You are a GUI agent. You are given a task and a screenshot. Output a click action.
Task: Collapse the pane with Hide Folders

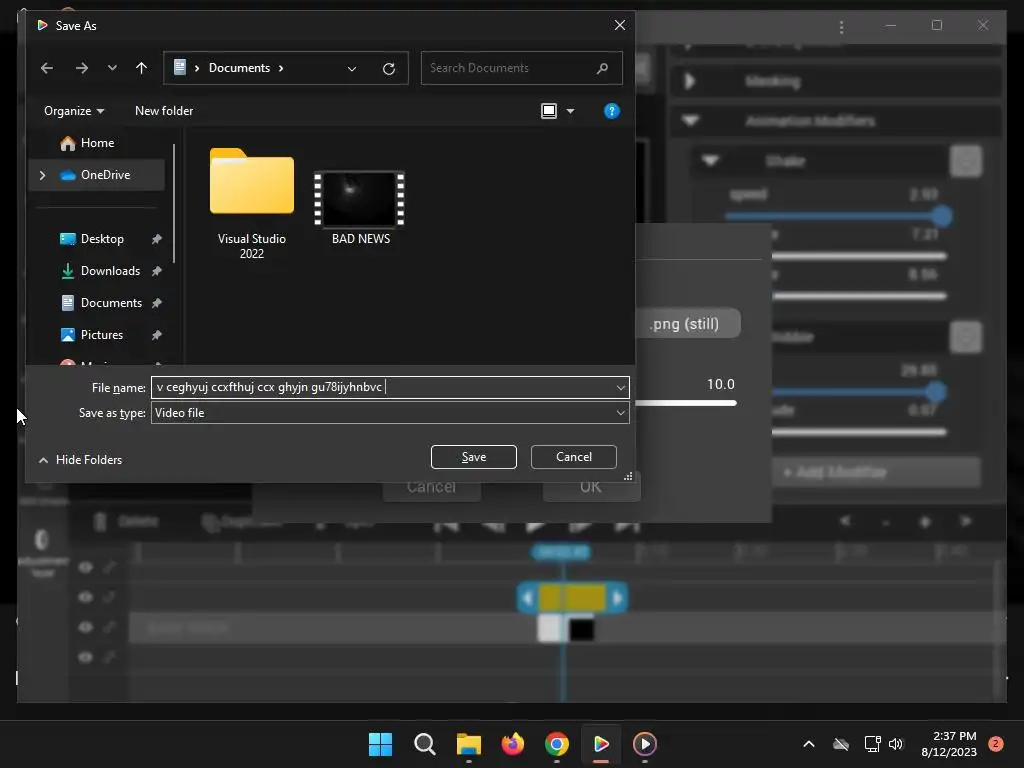coord(80,460)
